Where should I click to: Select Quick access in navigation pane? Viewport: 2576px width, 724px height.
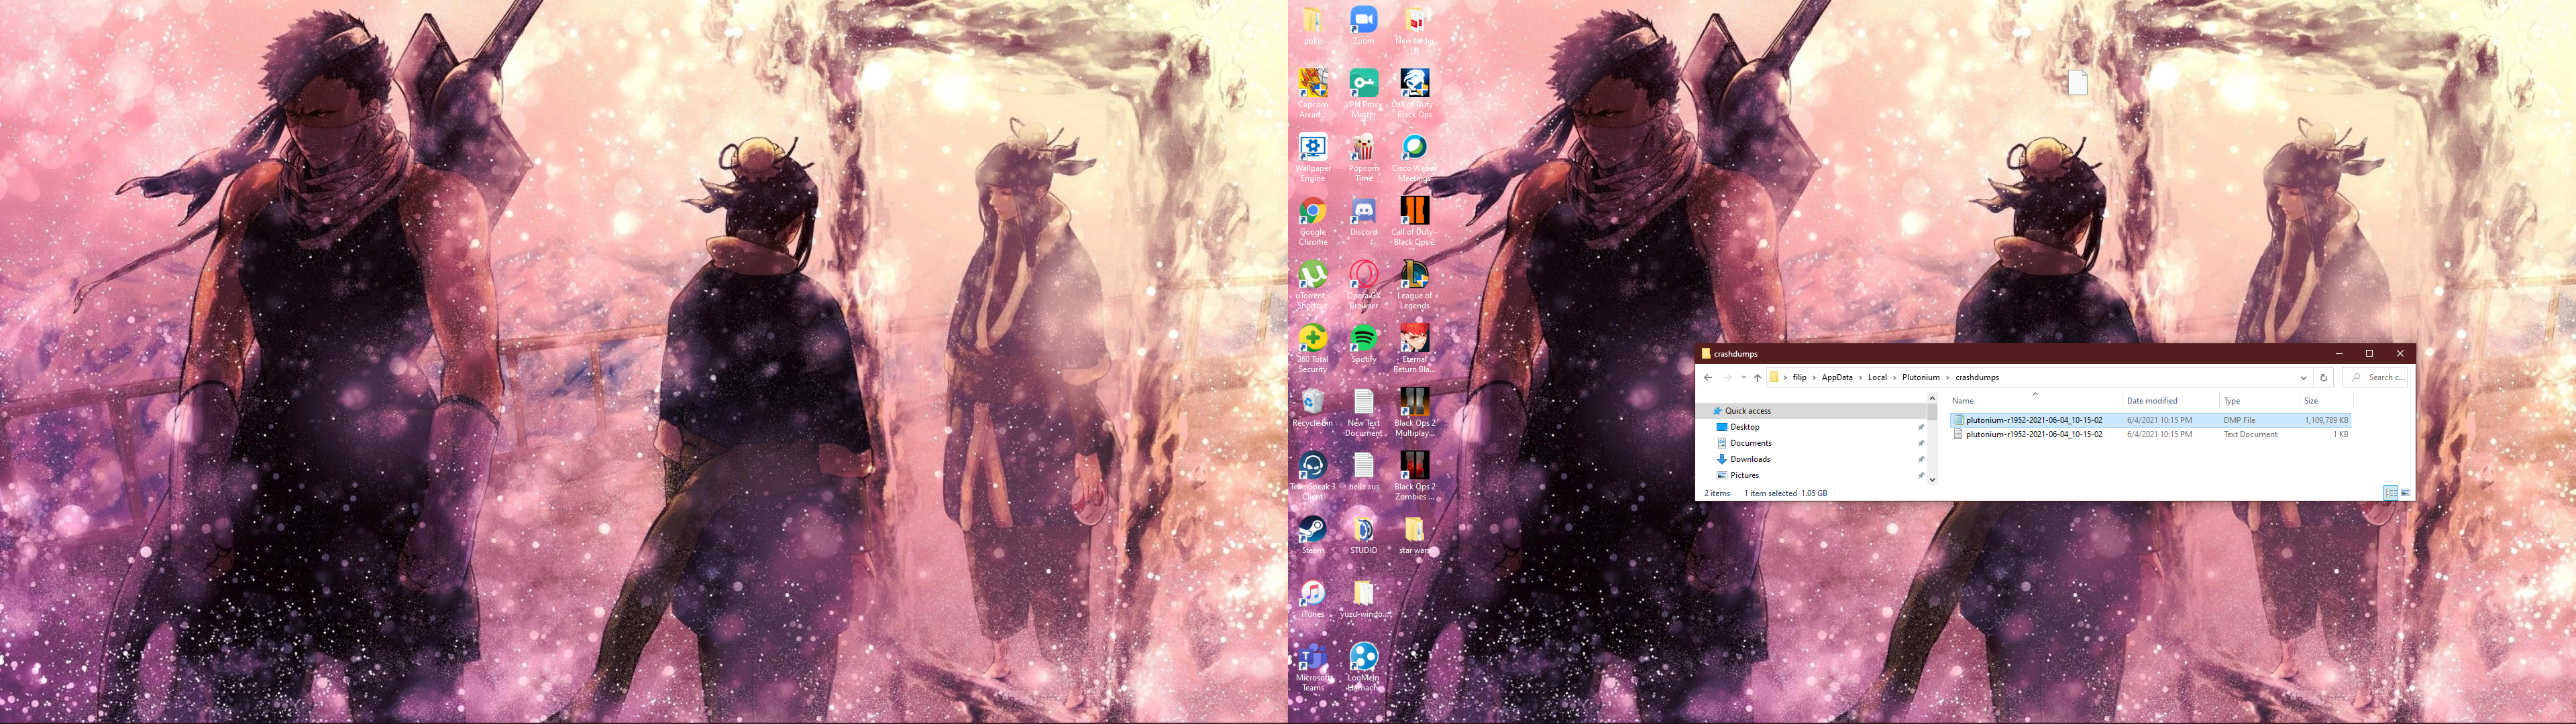pyautogui.click(x=1747, y=411)
